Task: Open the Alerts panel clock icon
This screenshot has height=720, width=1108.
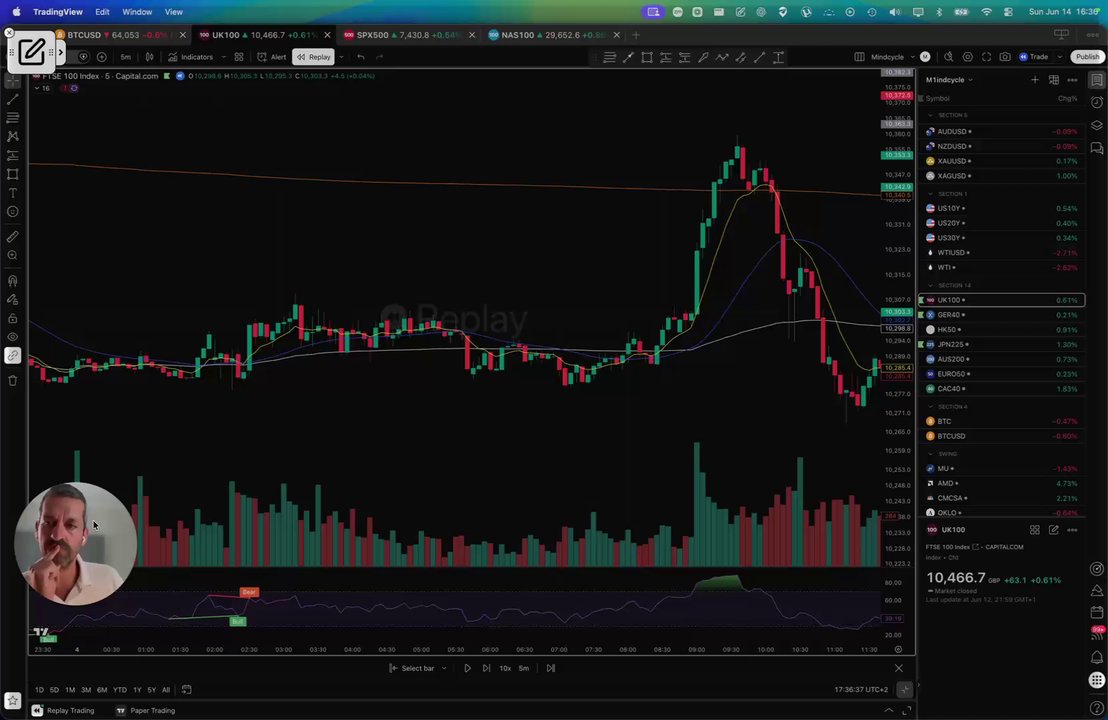Action: coord(1097,102)
